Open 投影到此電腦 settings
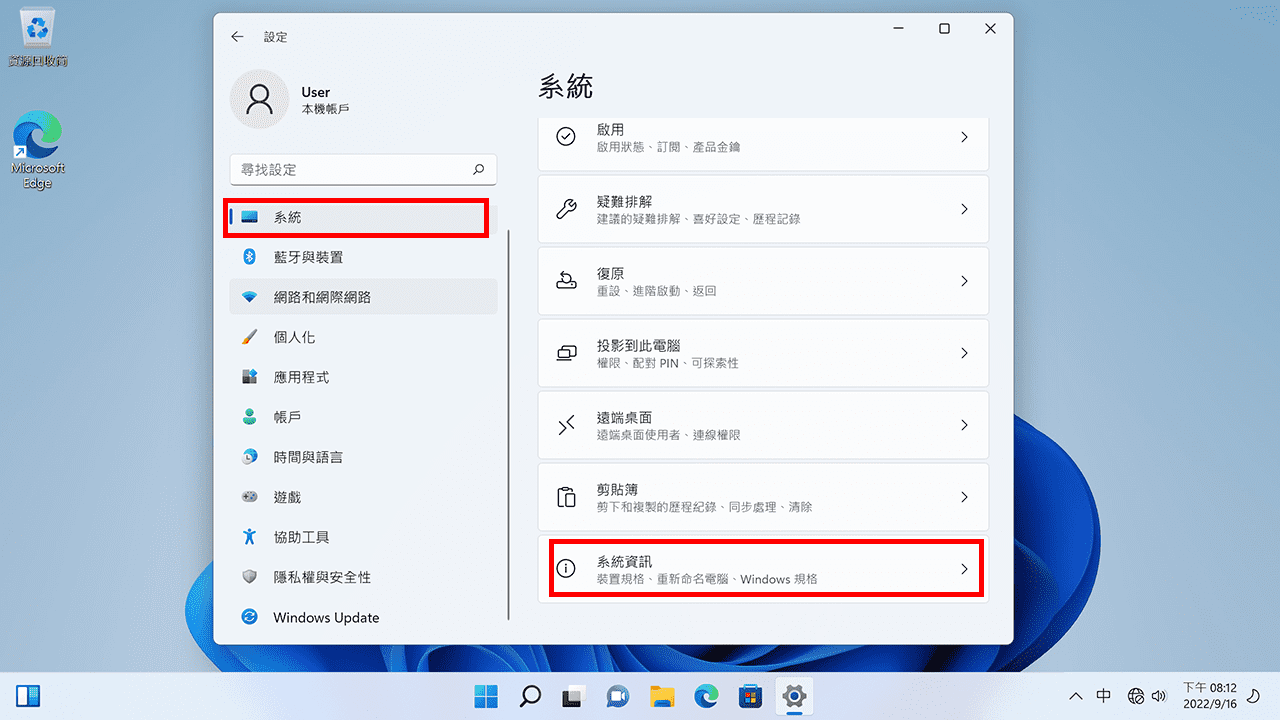 (763, 353)
